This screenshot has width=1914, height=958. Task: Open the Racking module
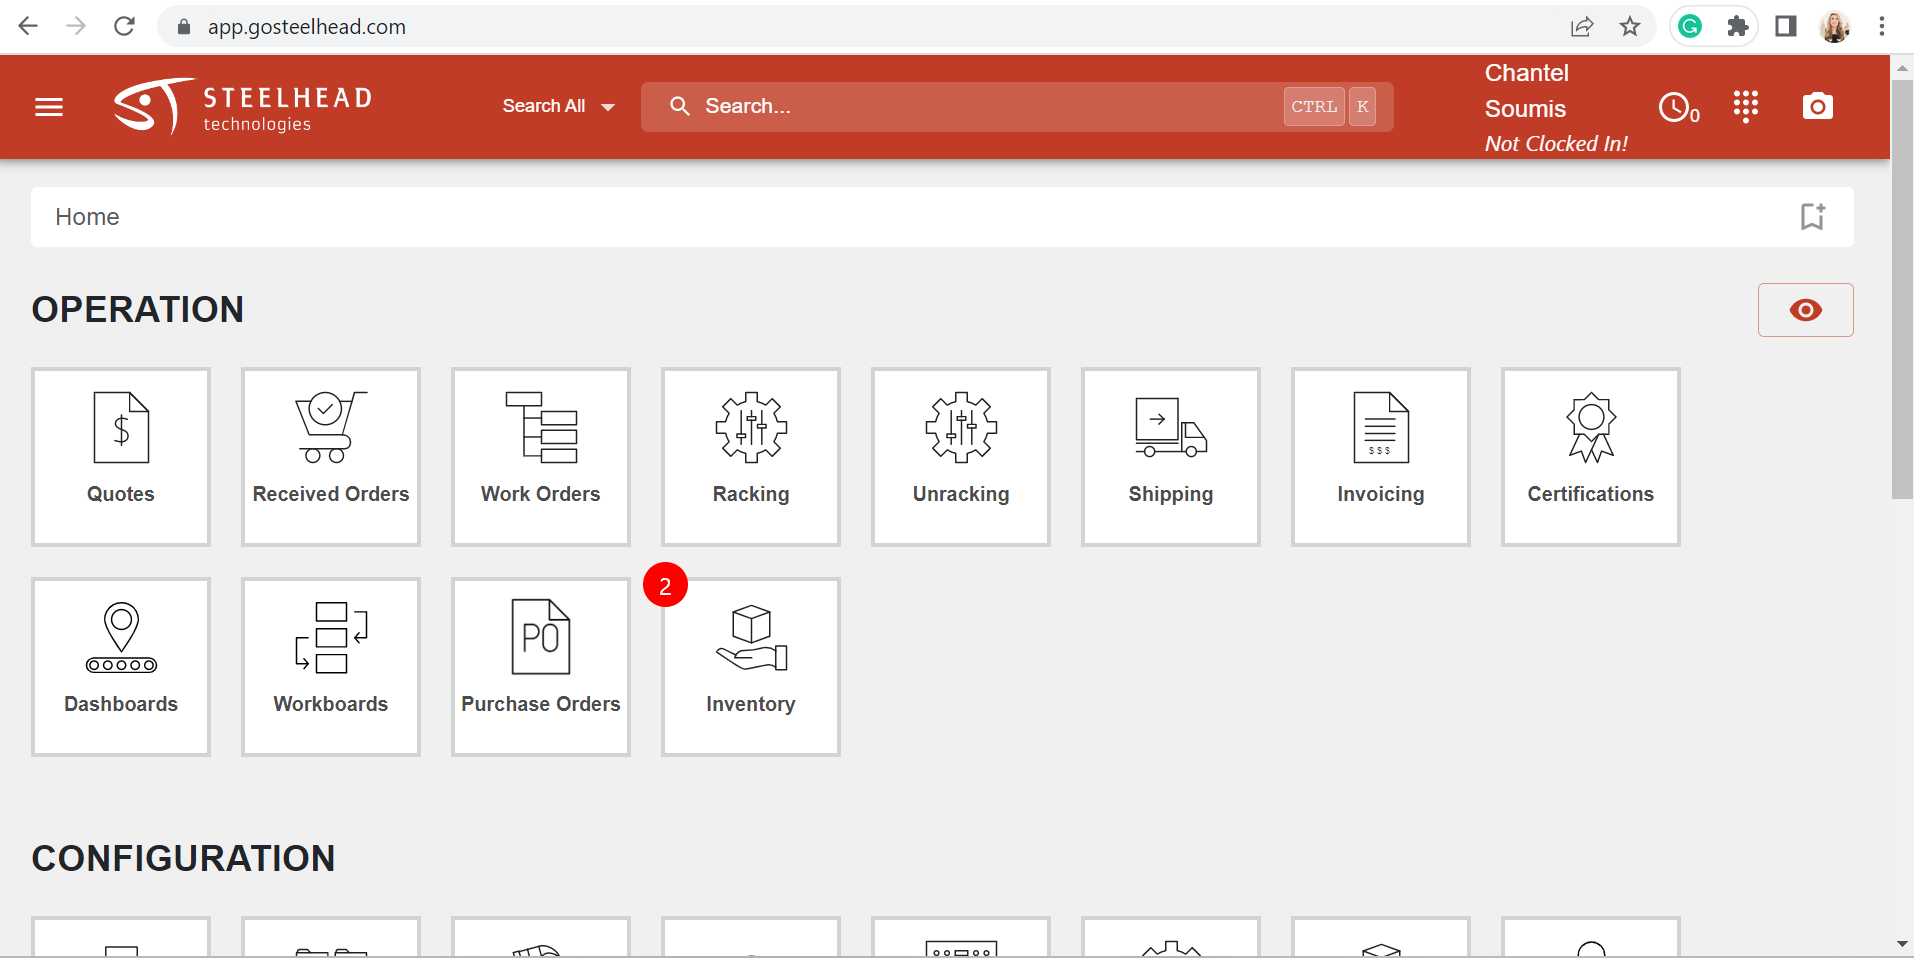[x=750, y=457]
